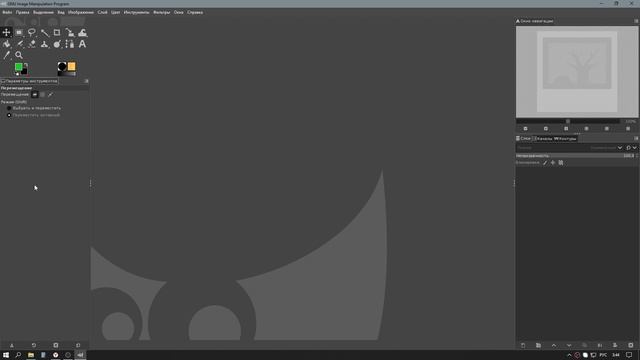The image size is (640, 360).
Task: Select the Paintbrush tool
Action: pos(19,44)
